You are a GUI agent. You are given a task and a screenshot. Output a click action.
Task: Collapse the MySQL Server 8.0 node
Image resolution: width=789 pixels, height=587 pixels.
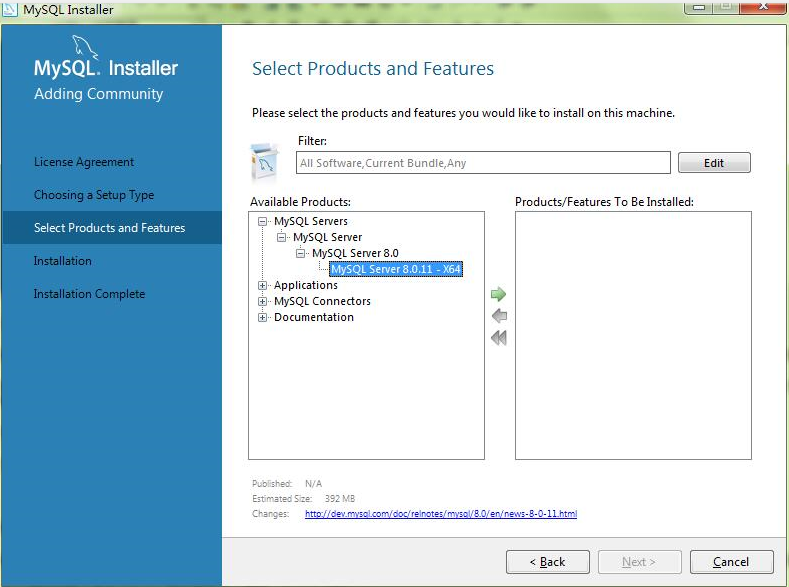point(300,254)
